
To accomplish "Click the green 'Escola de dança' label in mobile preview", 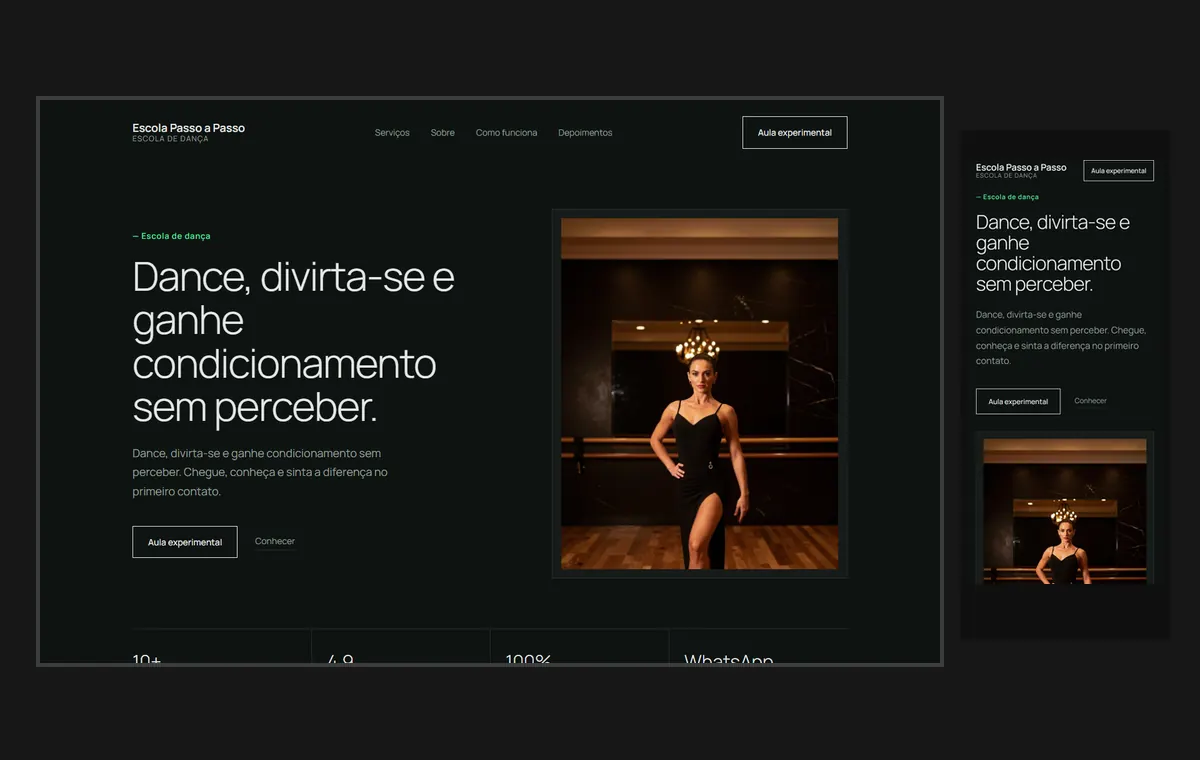I will (x=1008, y=197).
